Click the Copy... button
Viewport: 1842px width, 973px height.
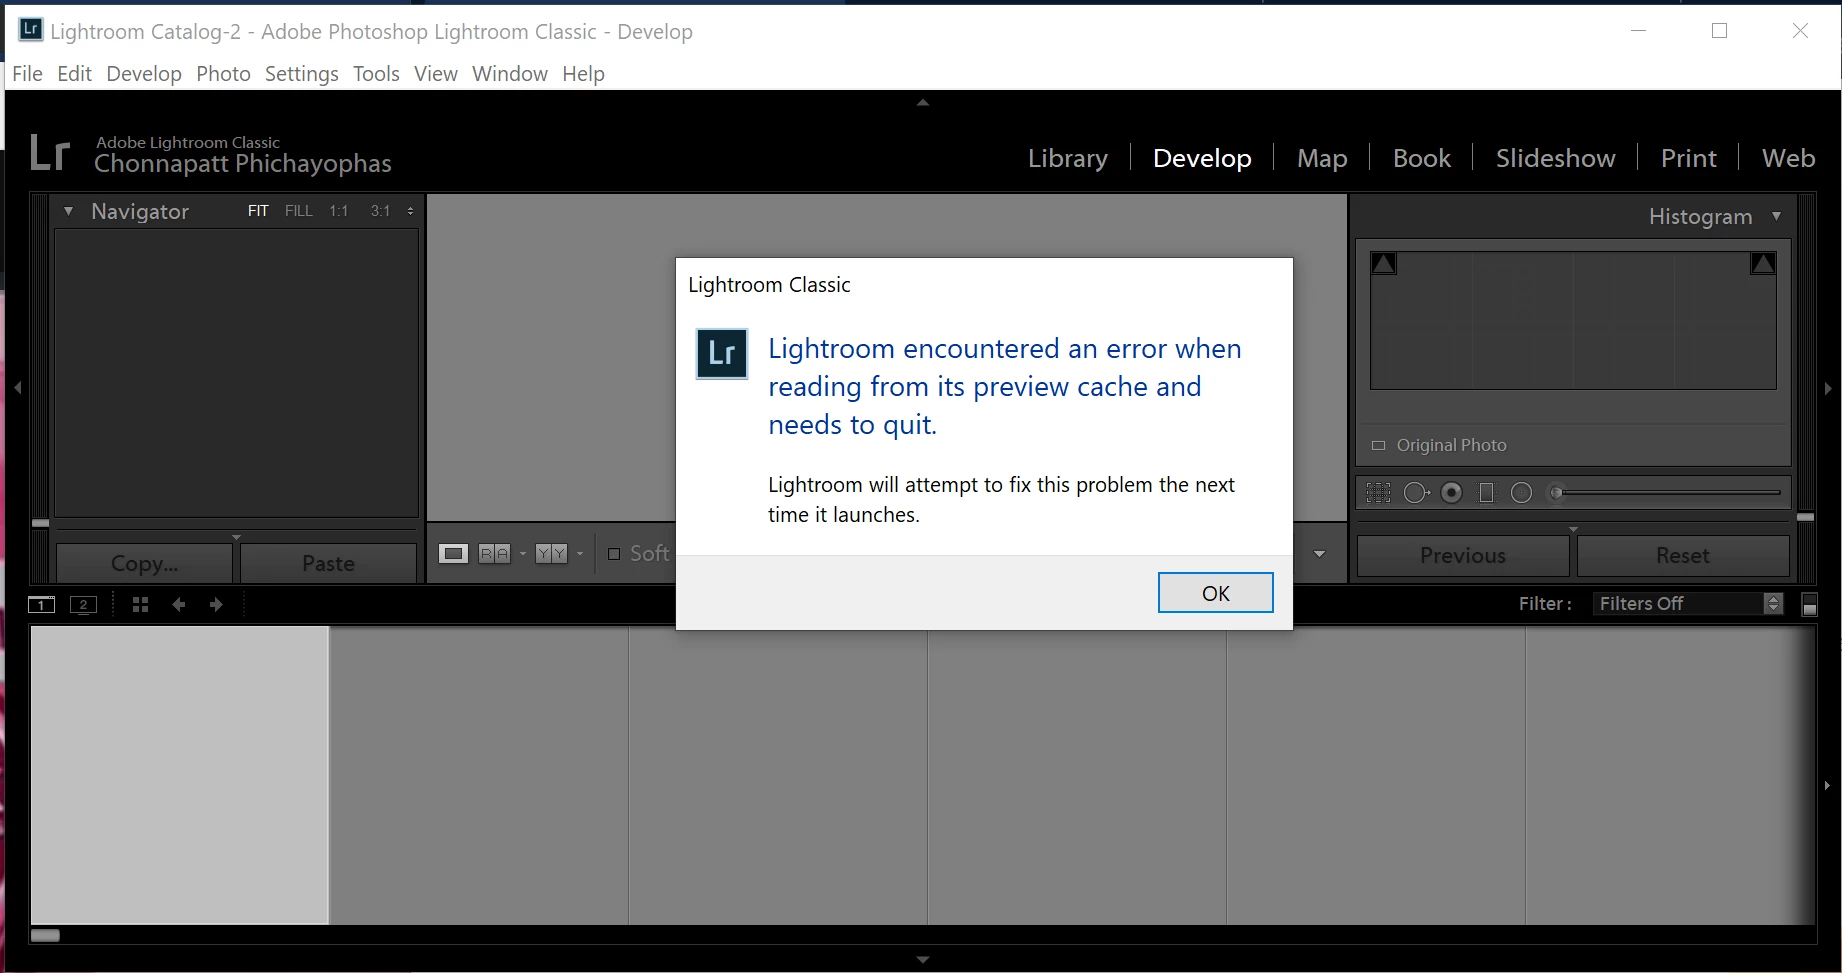(x=144, y=563)
